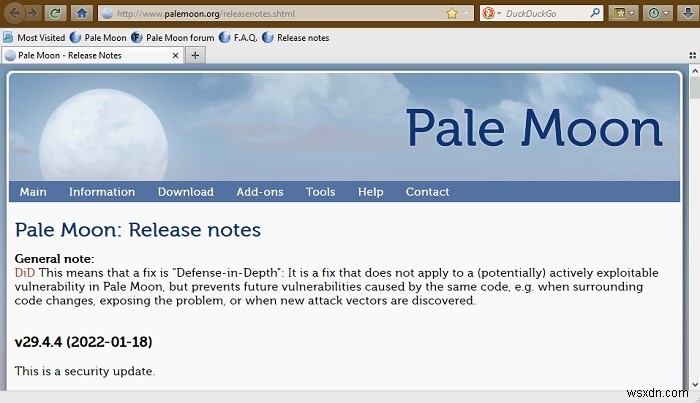Viewport: 700px width, 403px height.
Task: Open Pale Moon forum bookmark
Action: 173,38
